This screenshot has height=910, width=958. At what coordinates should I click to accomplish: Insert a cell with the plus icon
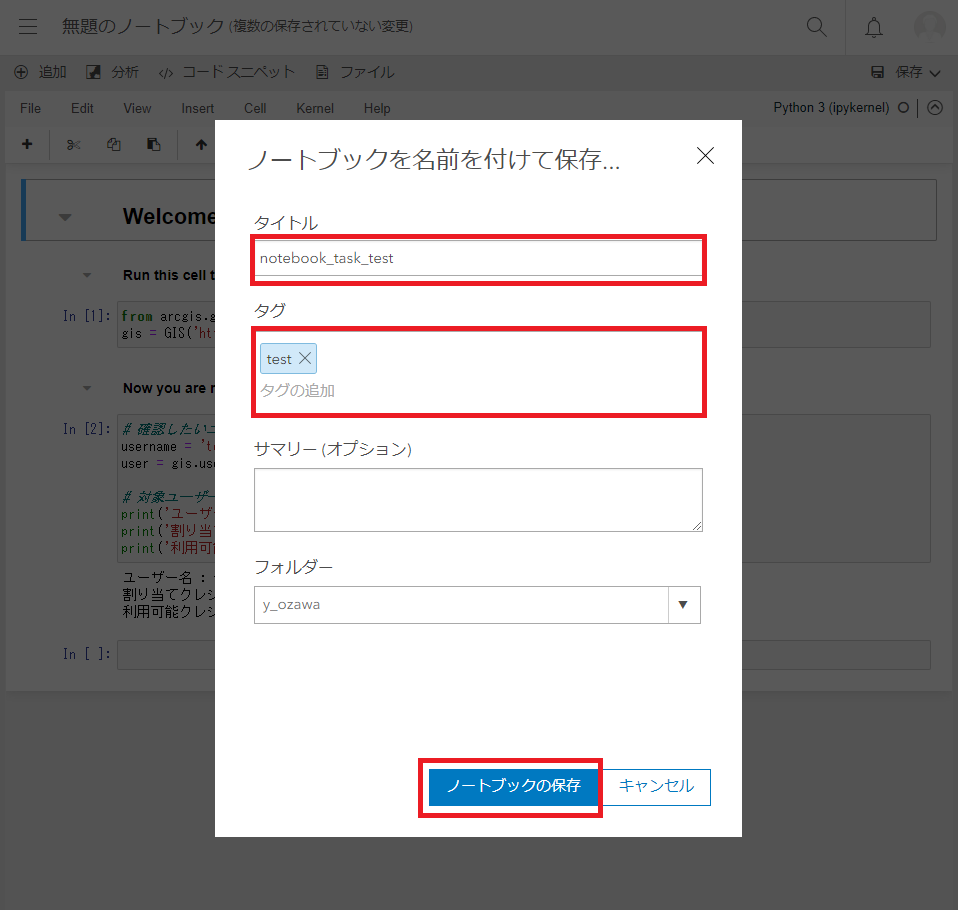pos(27,144)
